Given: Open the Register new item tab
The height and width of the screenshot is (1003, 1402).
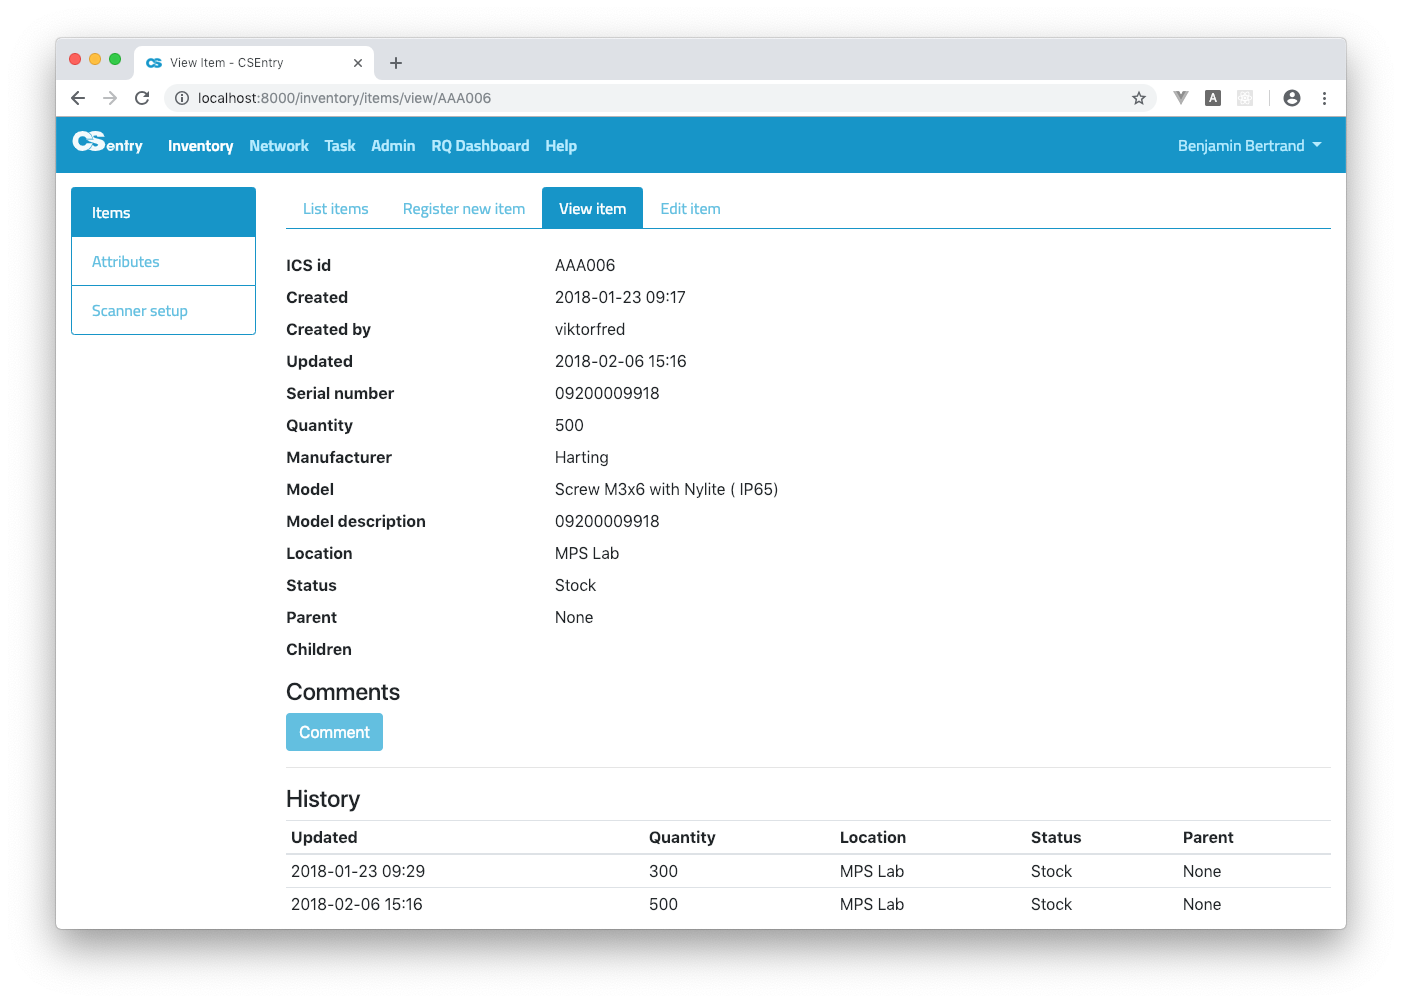Looking at the screenshot, I should click(463, 209).
